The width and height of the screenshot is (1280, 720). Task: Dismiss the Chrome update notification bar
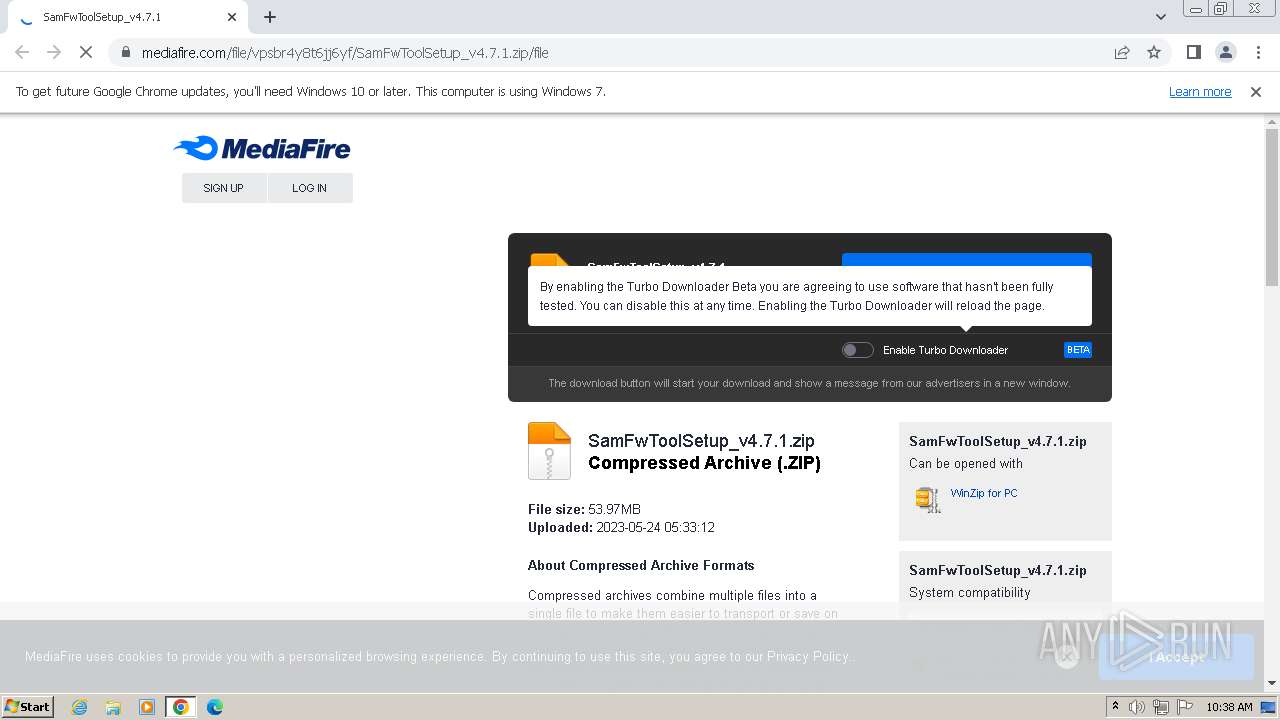click(x=1256, y=92)
